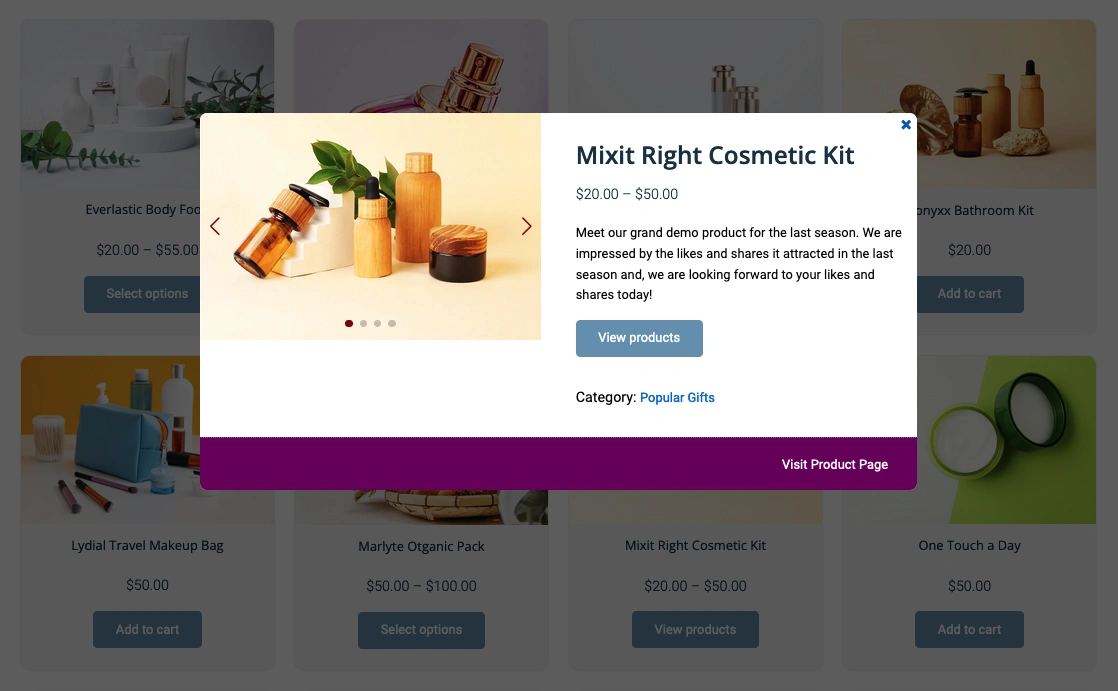Add Lydial Travel Makeup Bag to cart
1118x691 pixels.
pos(147,630)
